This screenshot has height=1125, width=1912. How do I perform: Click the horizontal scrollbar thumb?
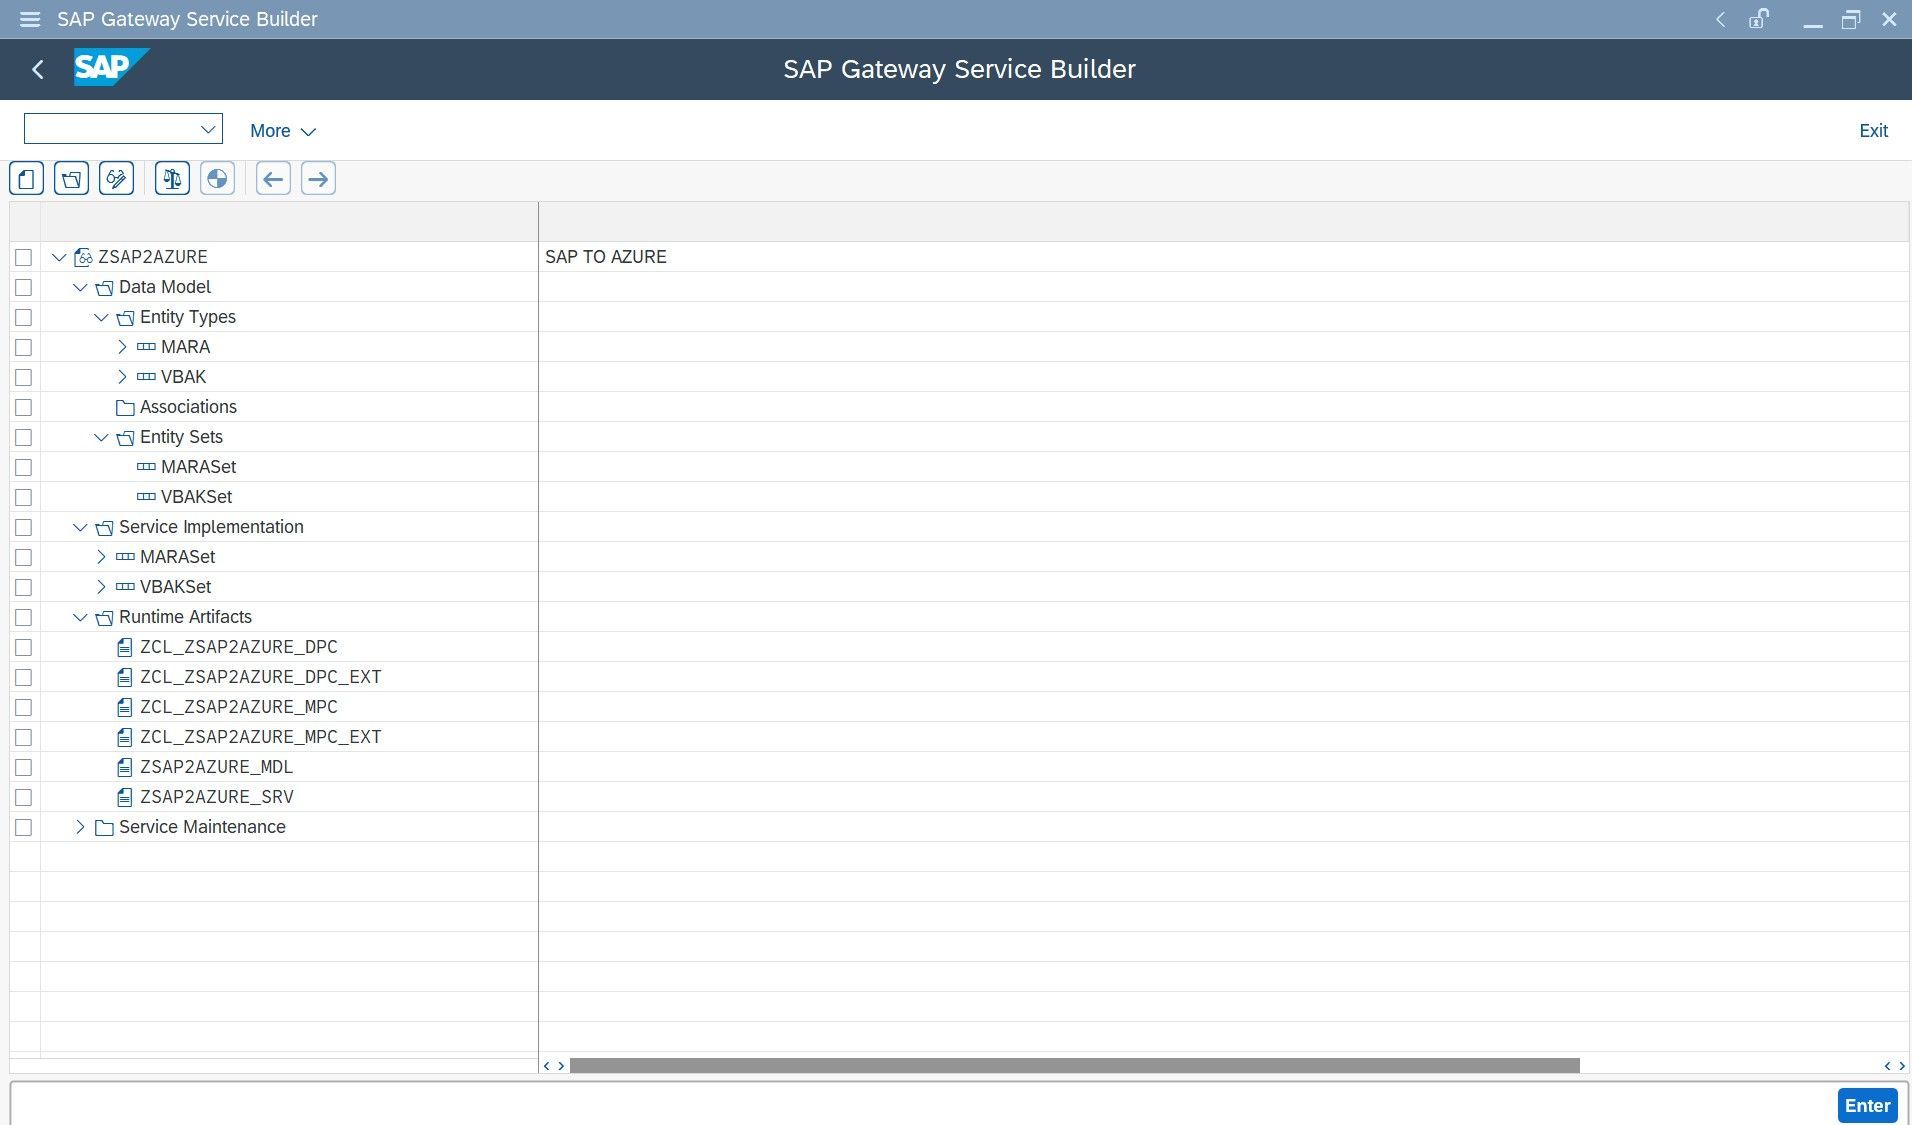(1074, 1066)
